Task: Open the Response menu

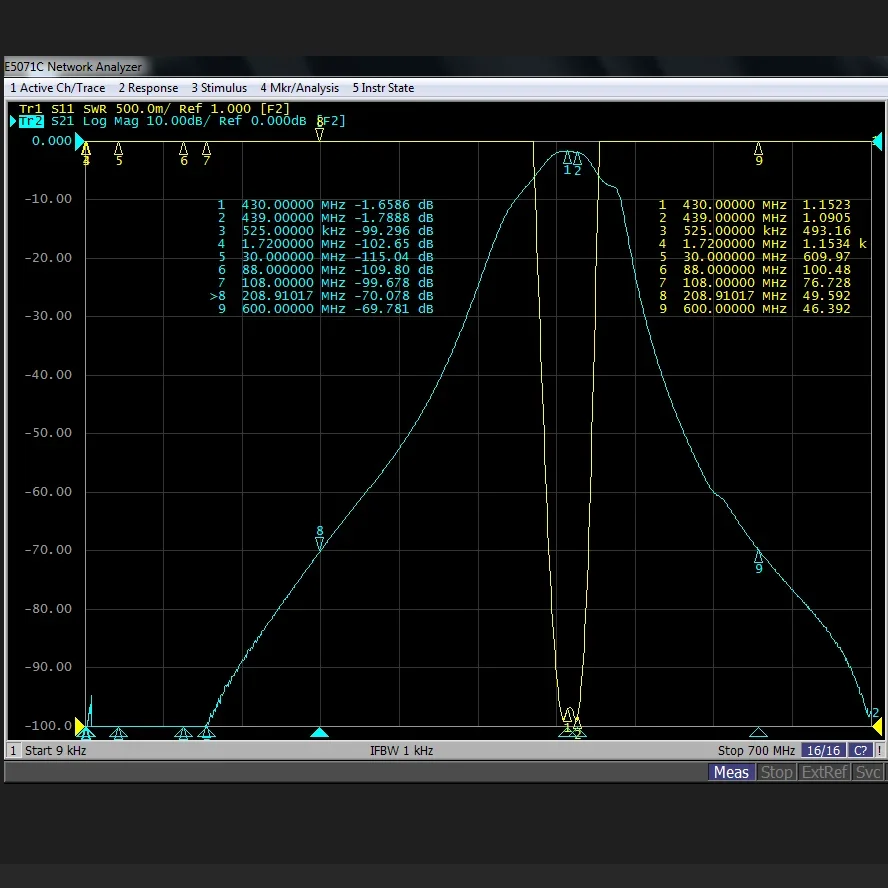Action: point(149,88)
